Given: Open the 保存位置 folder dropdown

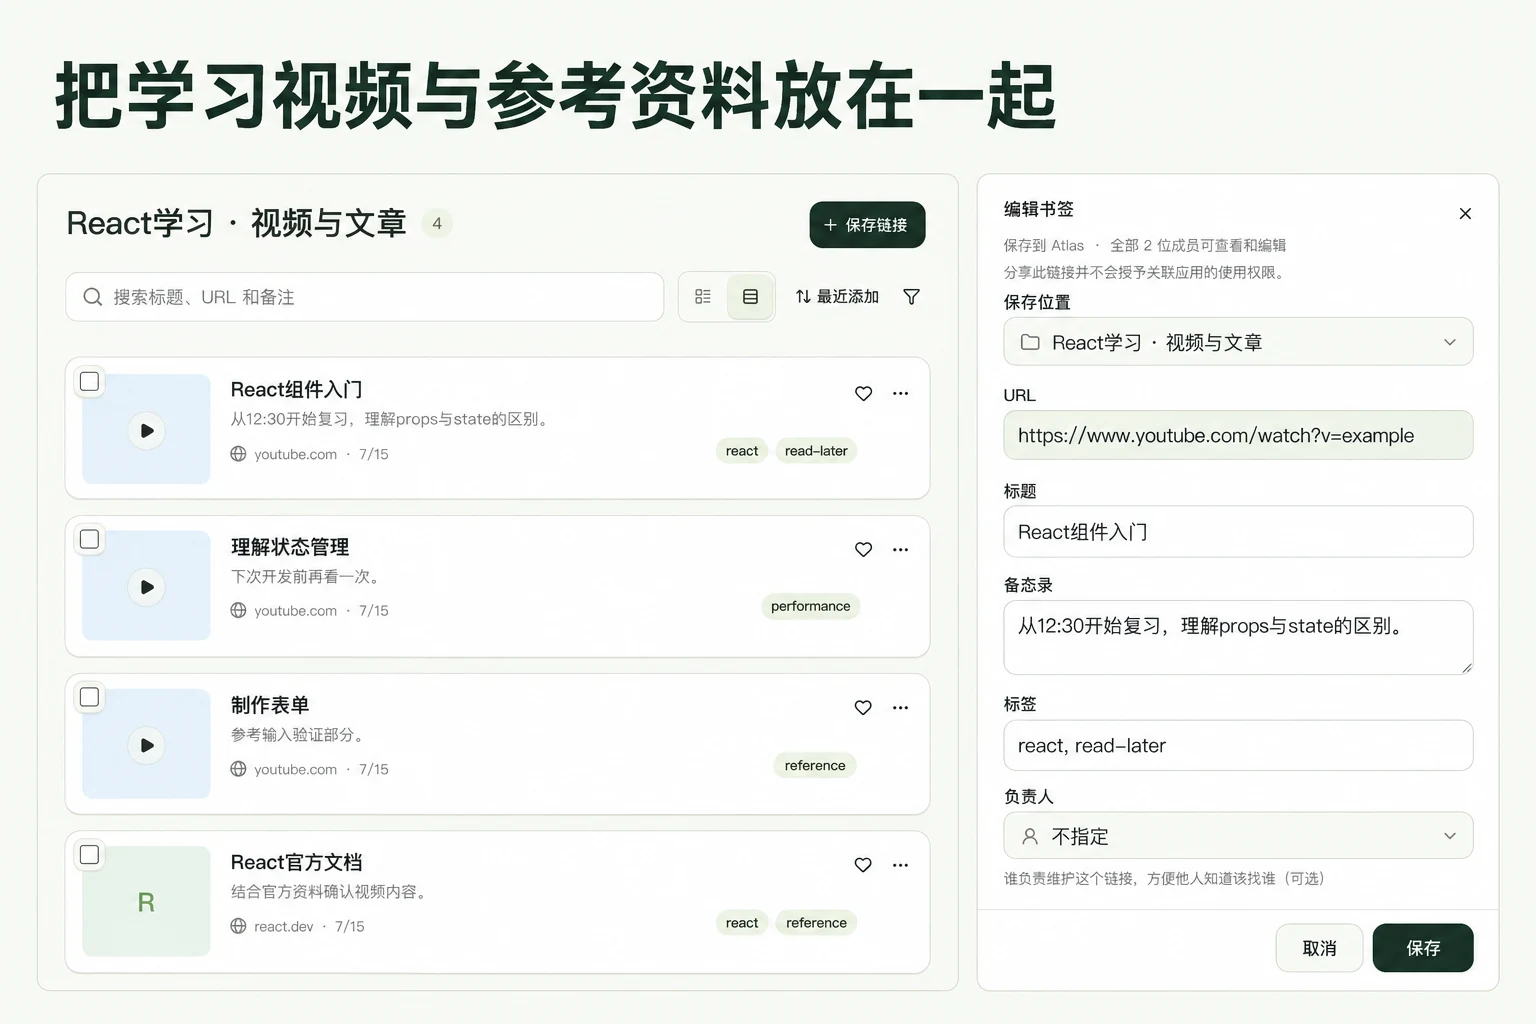Looking at the screenshot, I should [x=1238, y=342].
